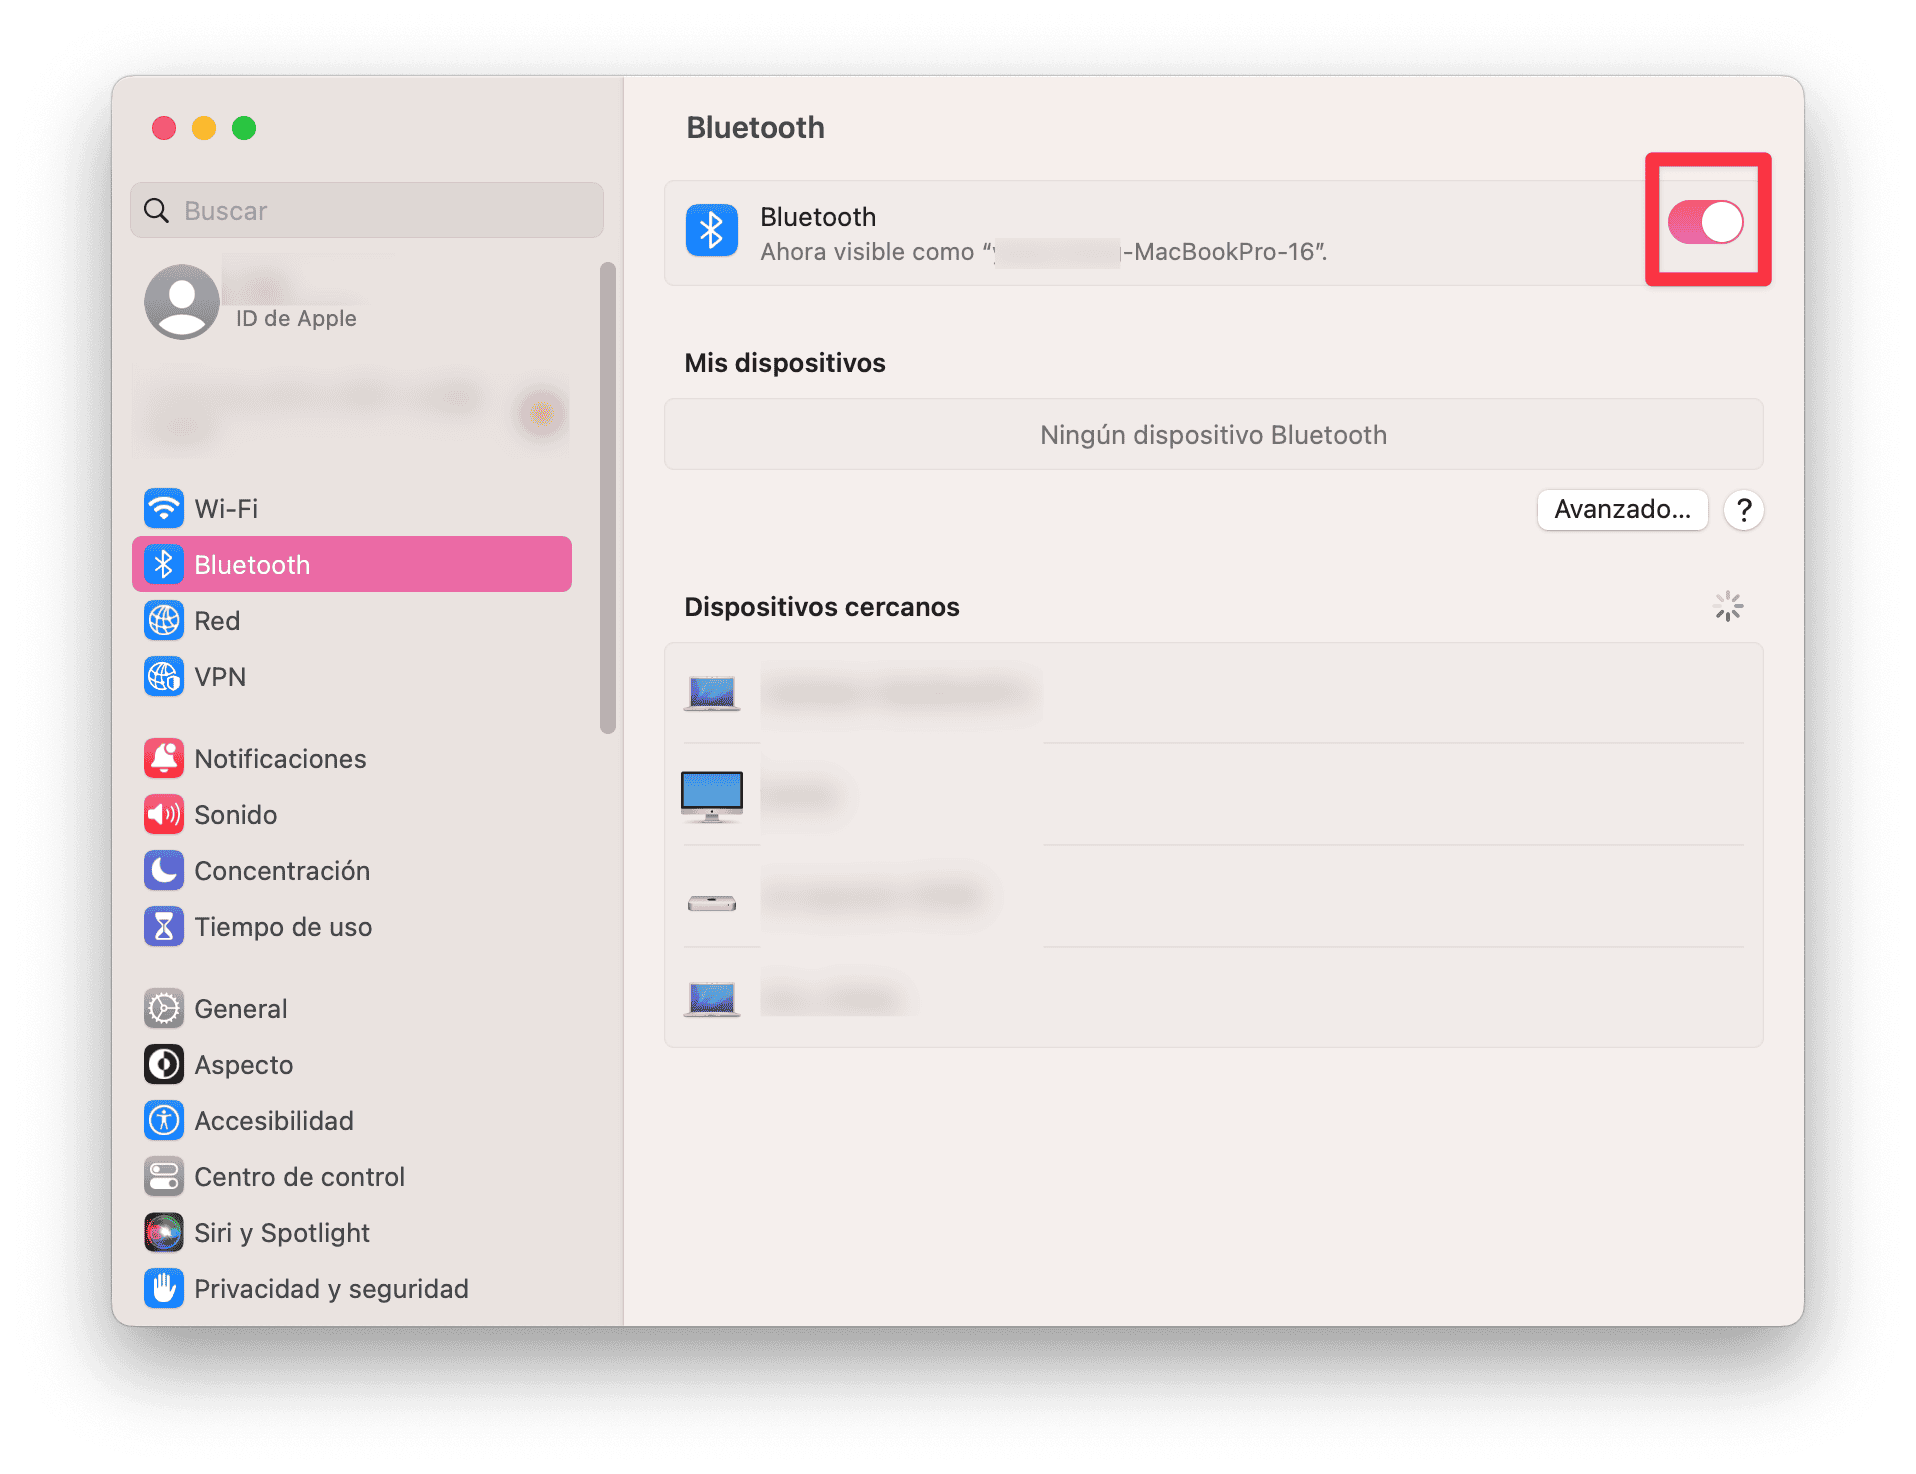Click the Apple ID avatar picture
This screenshot has width=1916, height=1474.
182,301
